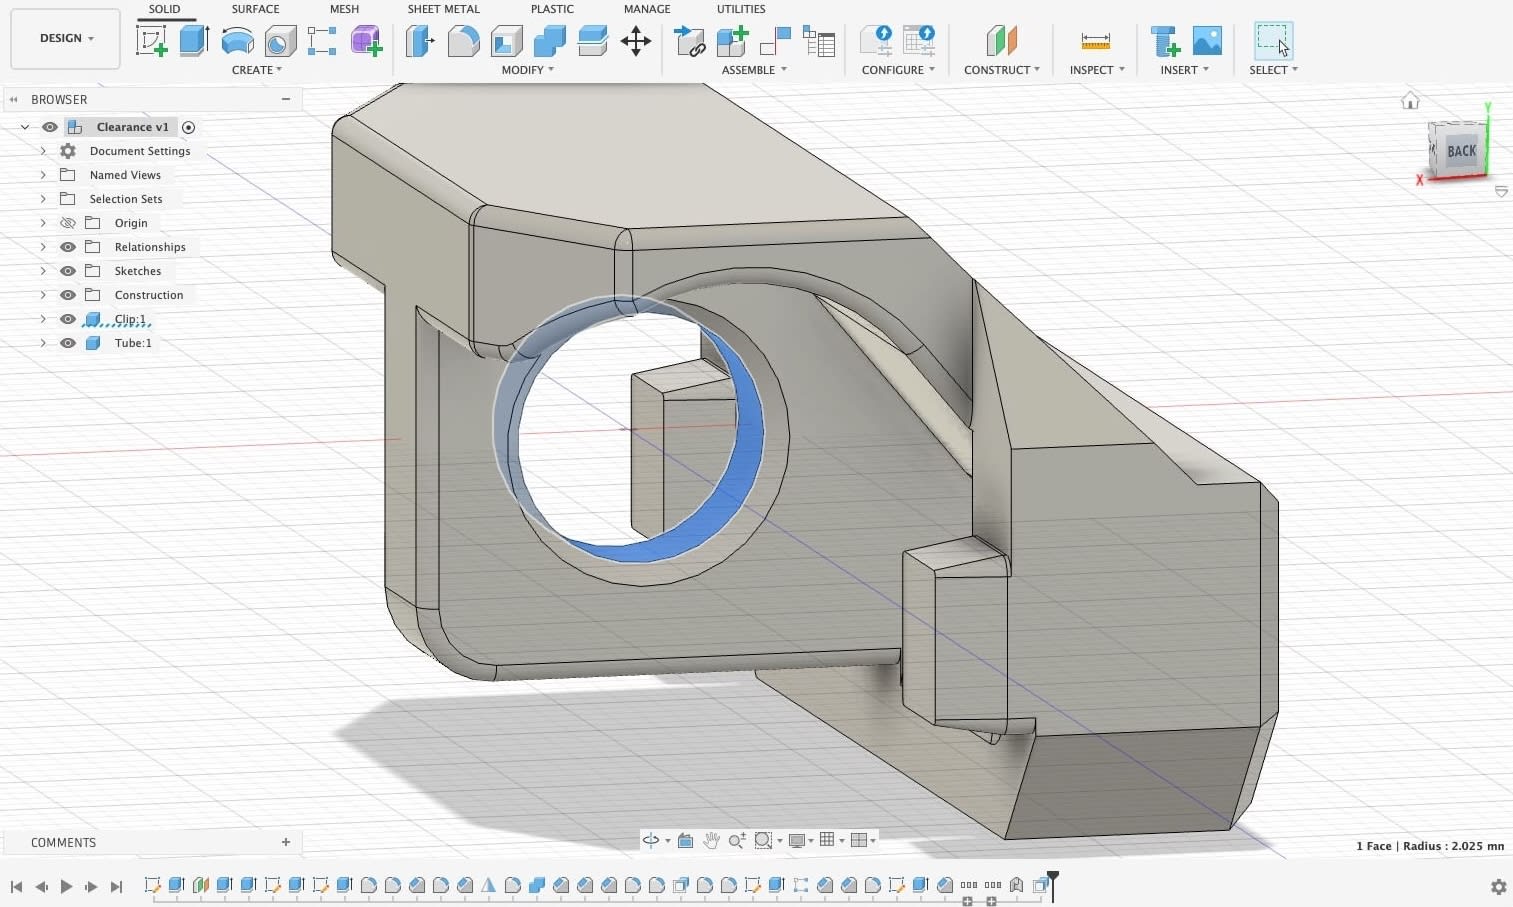Image resolution: width=1513 pixels, height=907 pixels.
Task: Activate the window Select tool
Action: [x=1273, y=41]
